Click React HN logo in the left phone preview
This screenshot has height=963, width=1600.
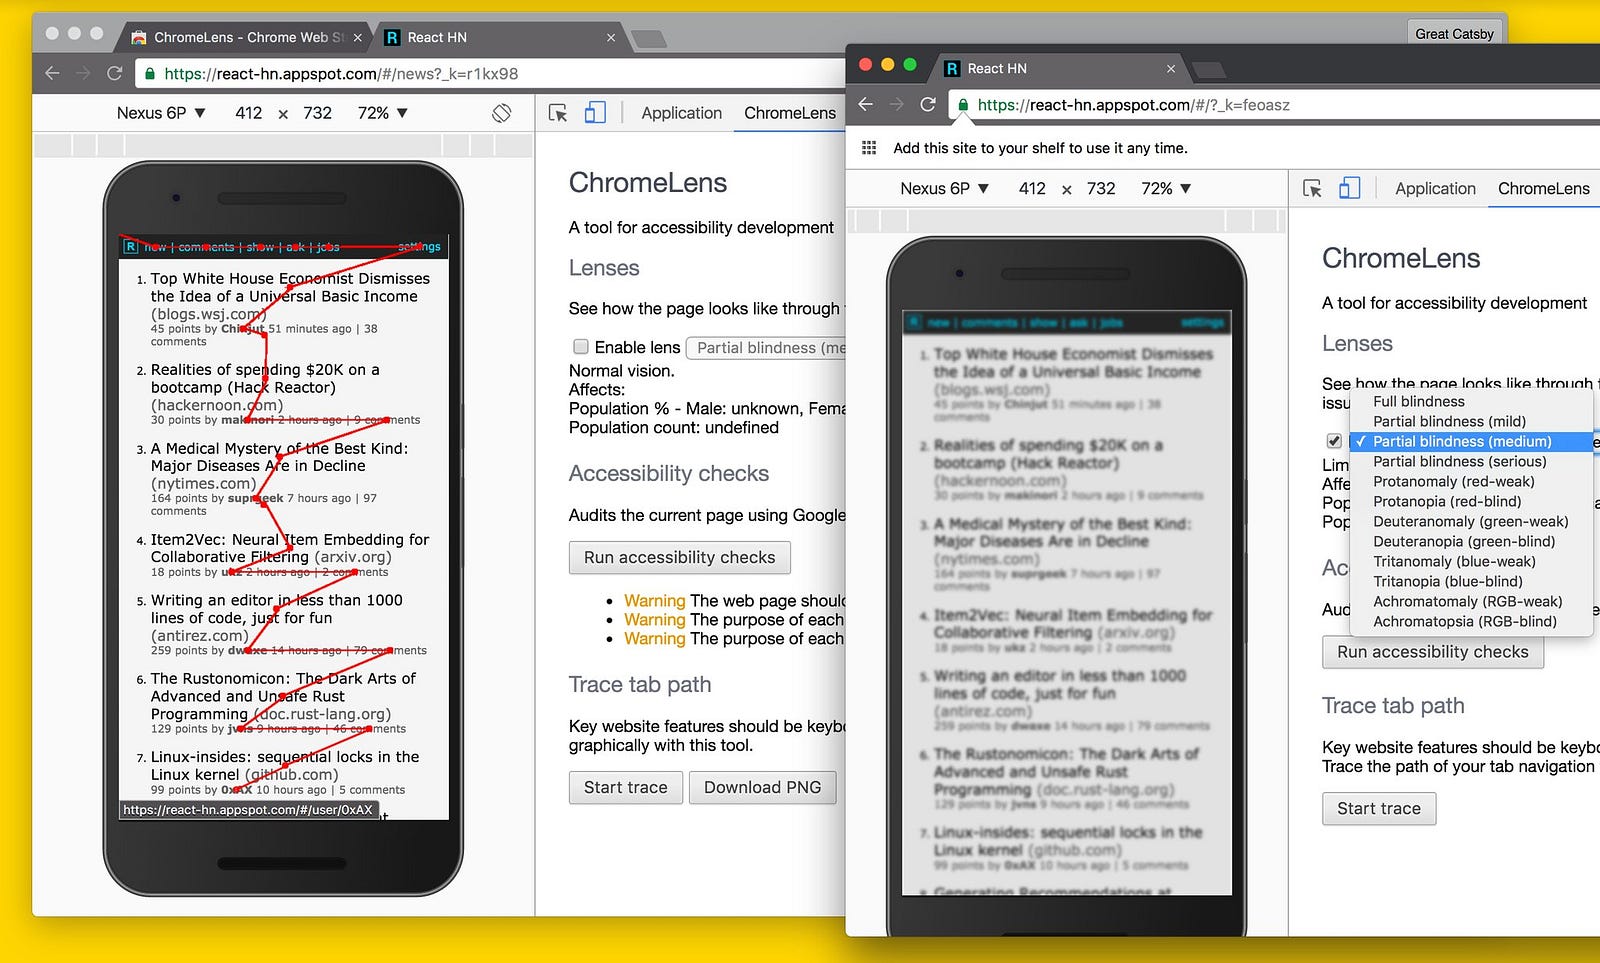pyautogui.click(x=130, y=247)
